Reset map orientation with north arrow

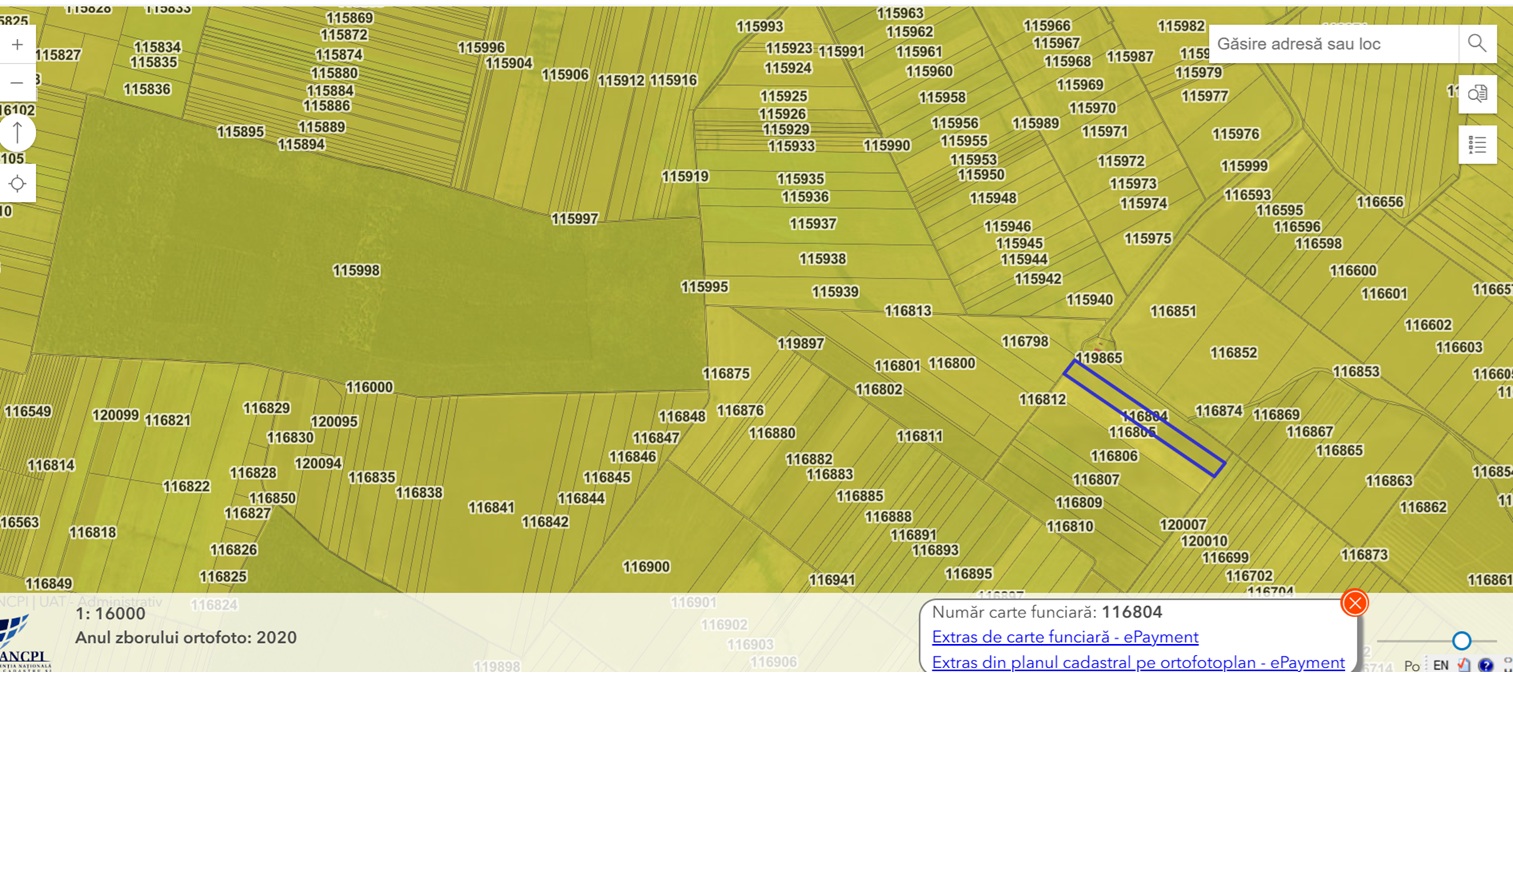pyautogui.click(x=17, y=133)
